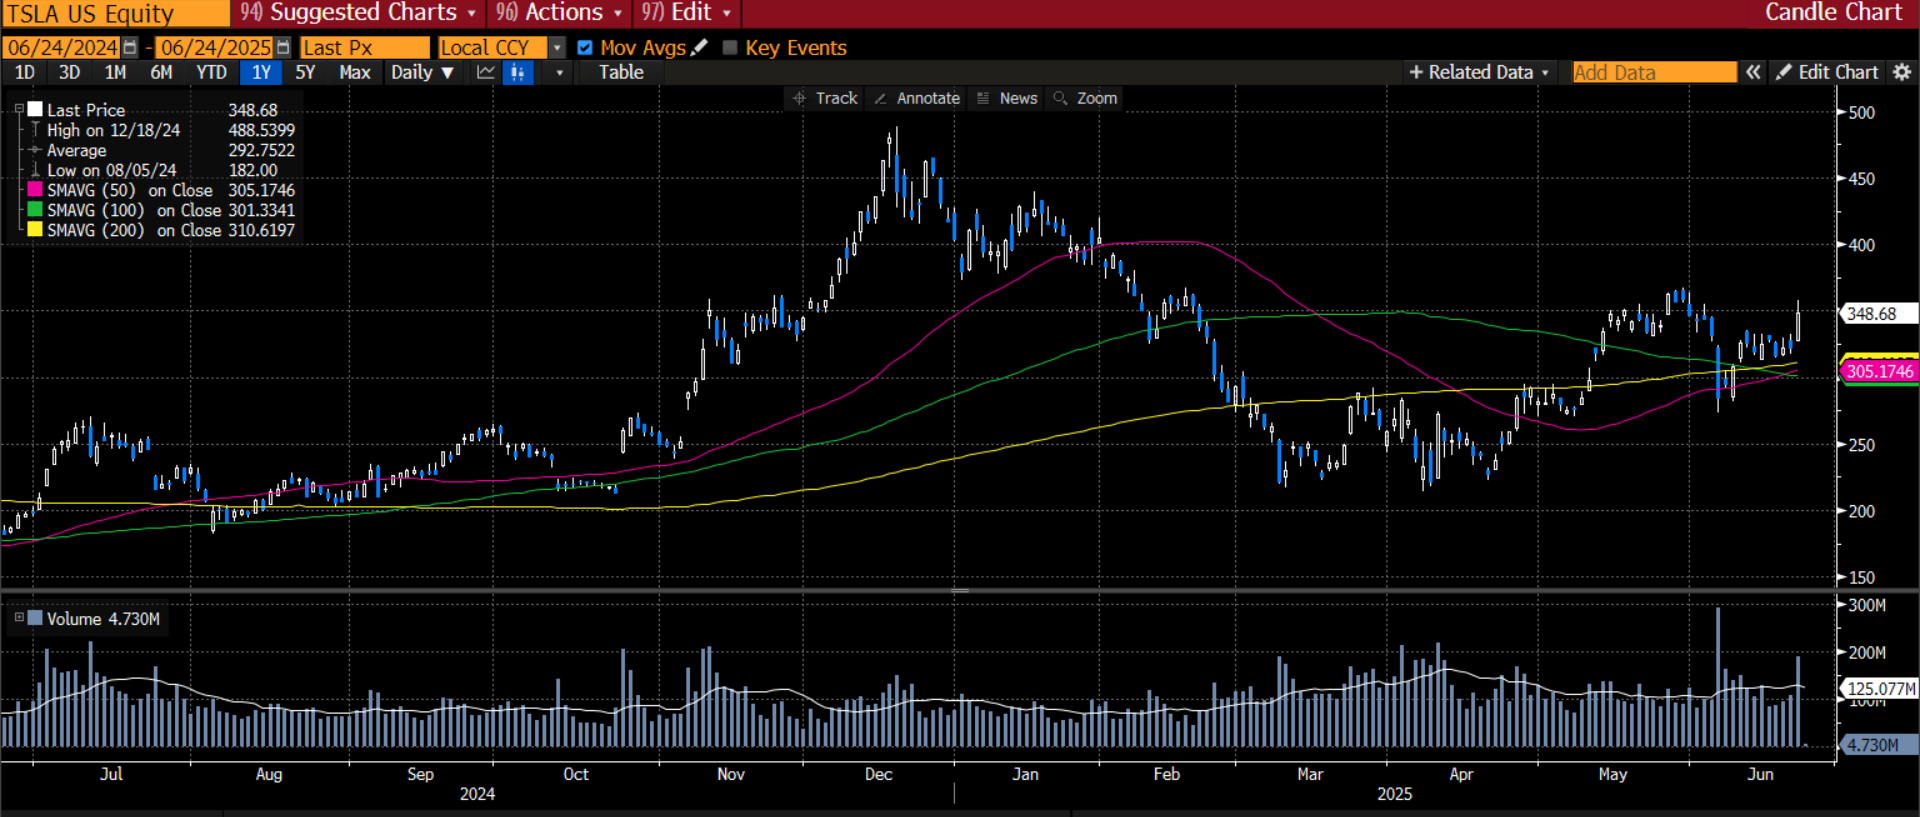The height and width of the screenshot is (817, 1920).
Task: Select the candlestick chart type icon
Action: [x=517, y=72]
